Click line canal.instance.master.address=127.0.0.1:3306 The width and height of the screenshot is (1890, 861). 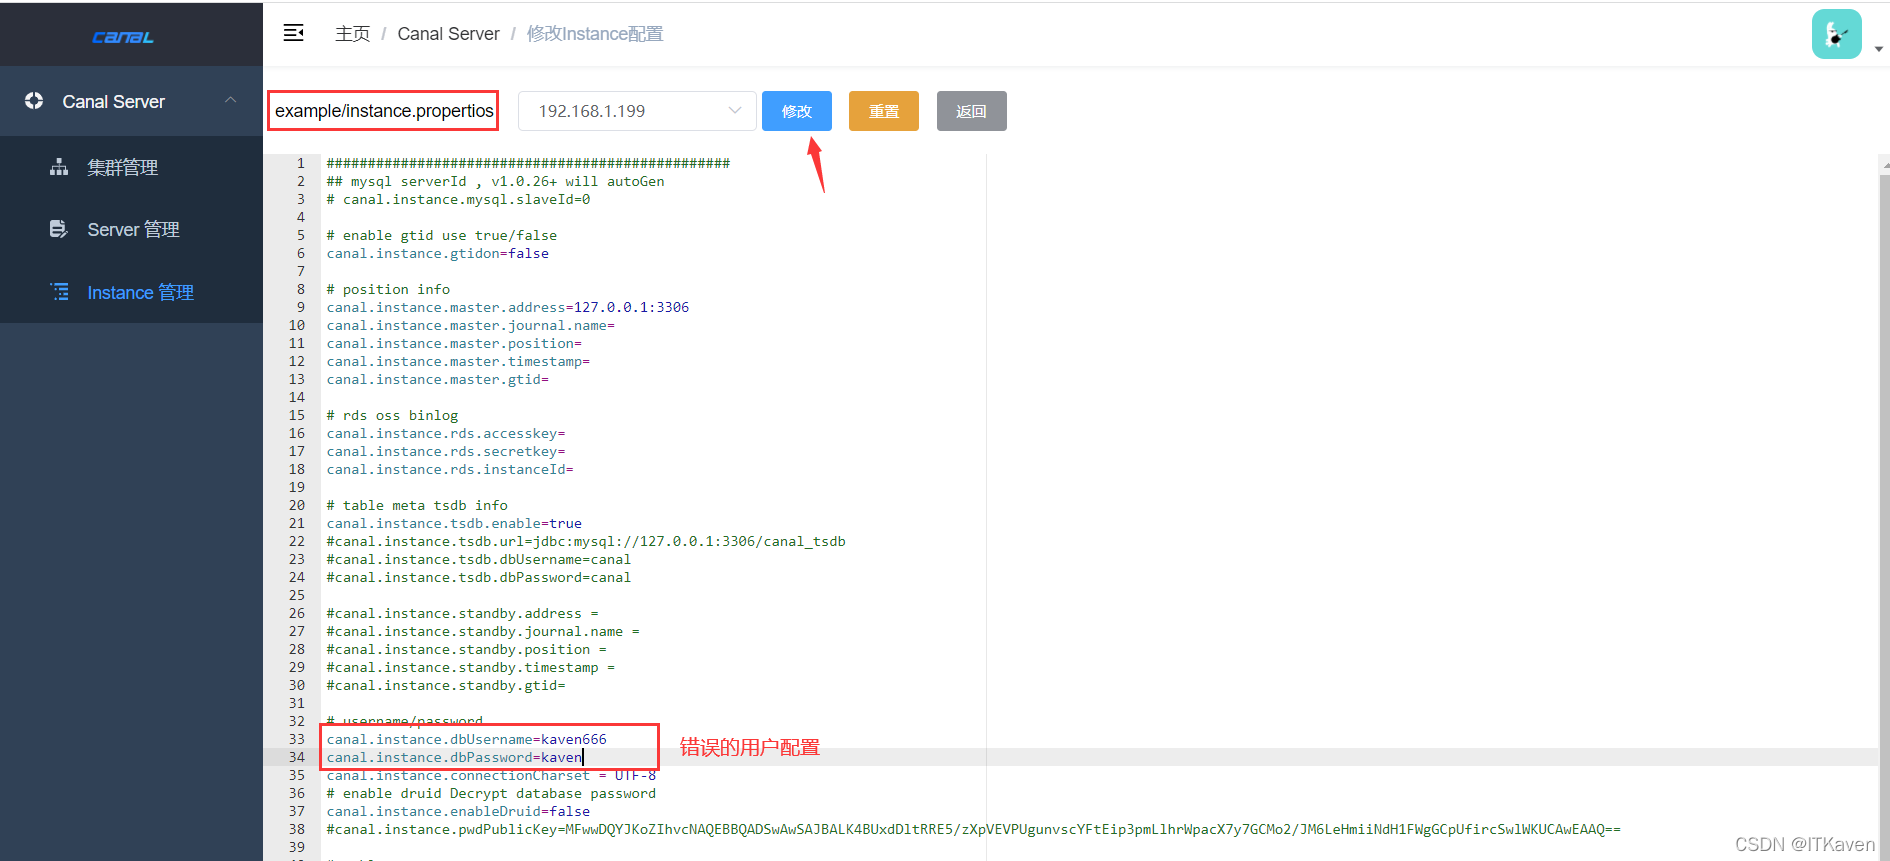[507, 307]
